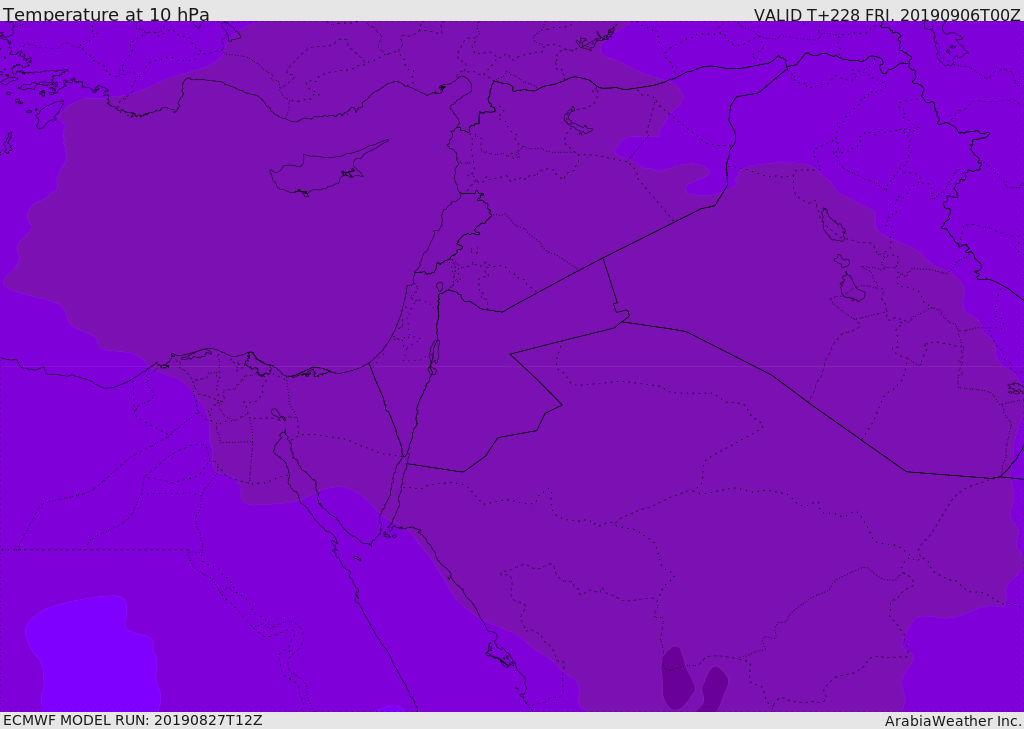This screenshot has width=1024, height=729.
Task: Click the light violet temperature region
Action: click(x=95, y=653)
